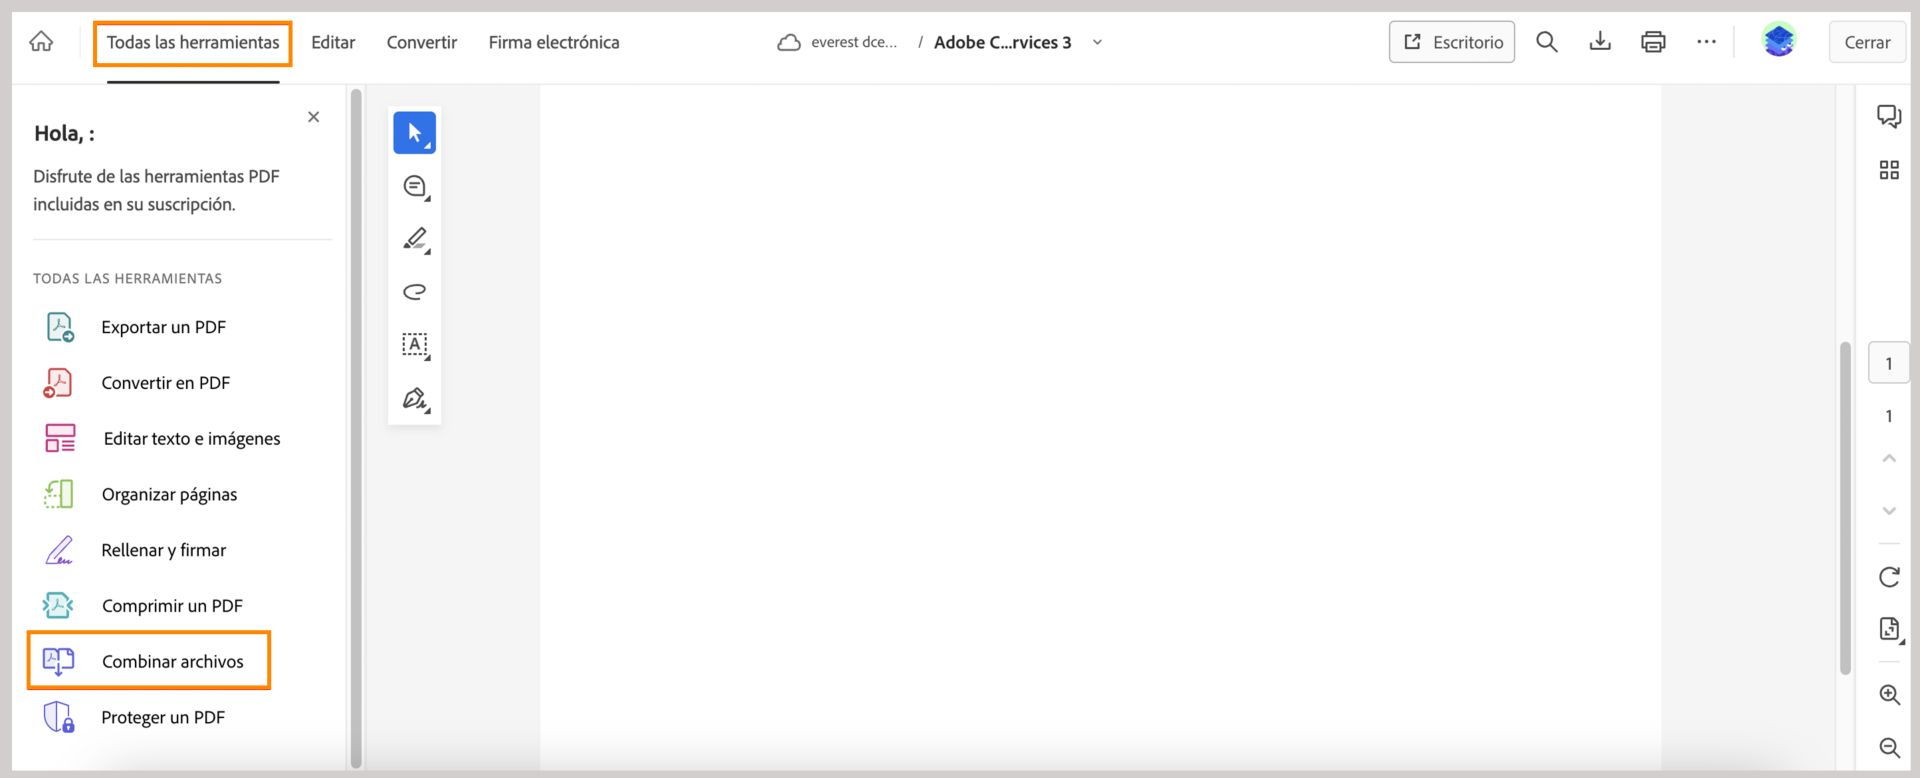Open the page thumbnails grid icon

click(1889, 170)
